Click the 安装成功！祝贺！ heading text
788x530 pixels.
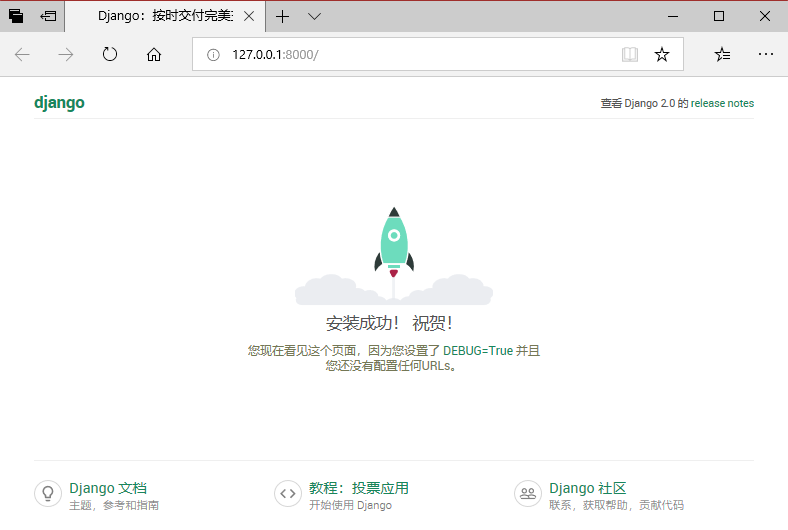coord(389,323)
